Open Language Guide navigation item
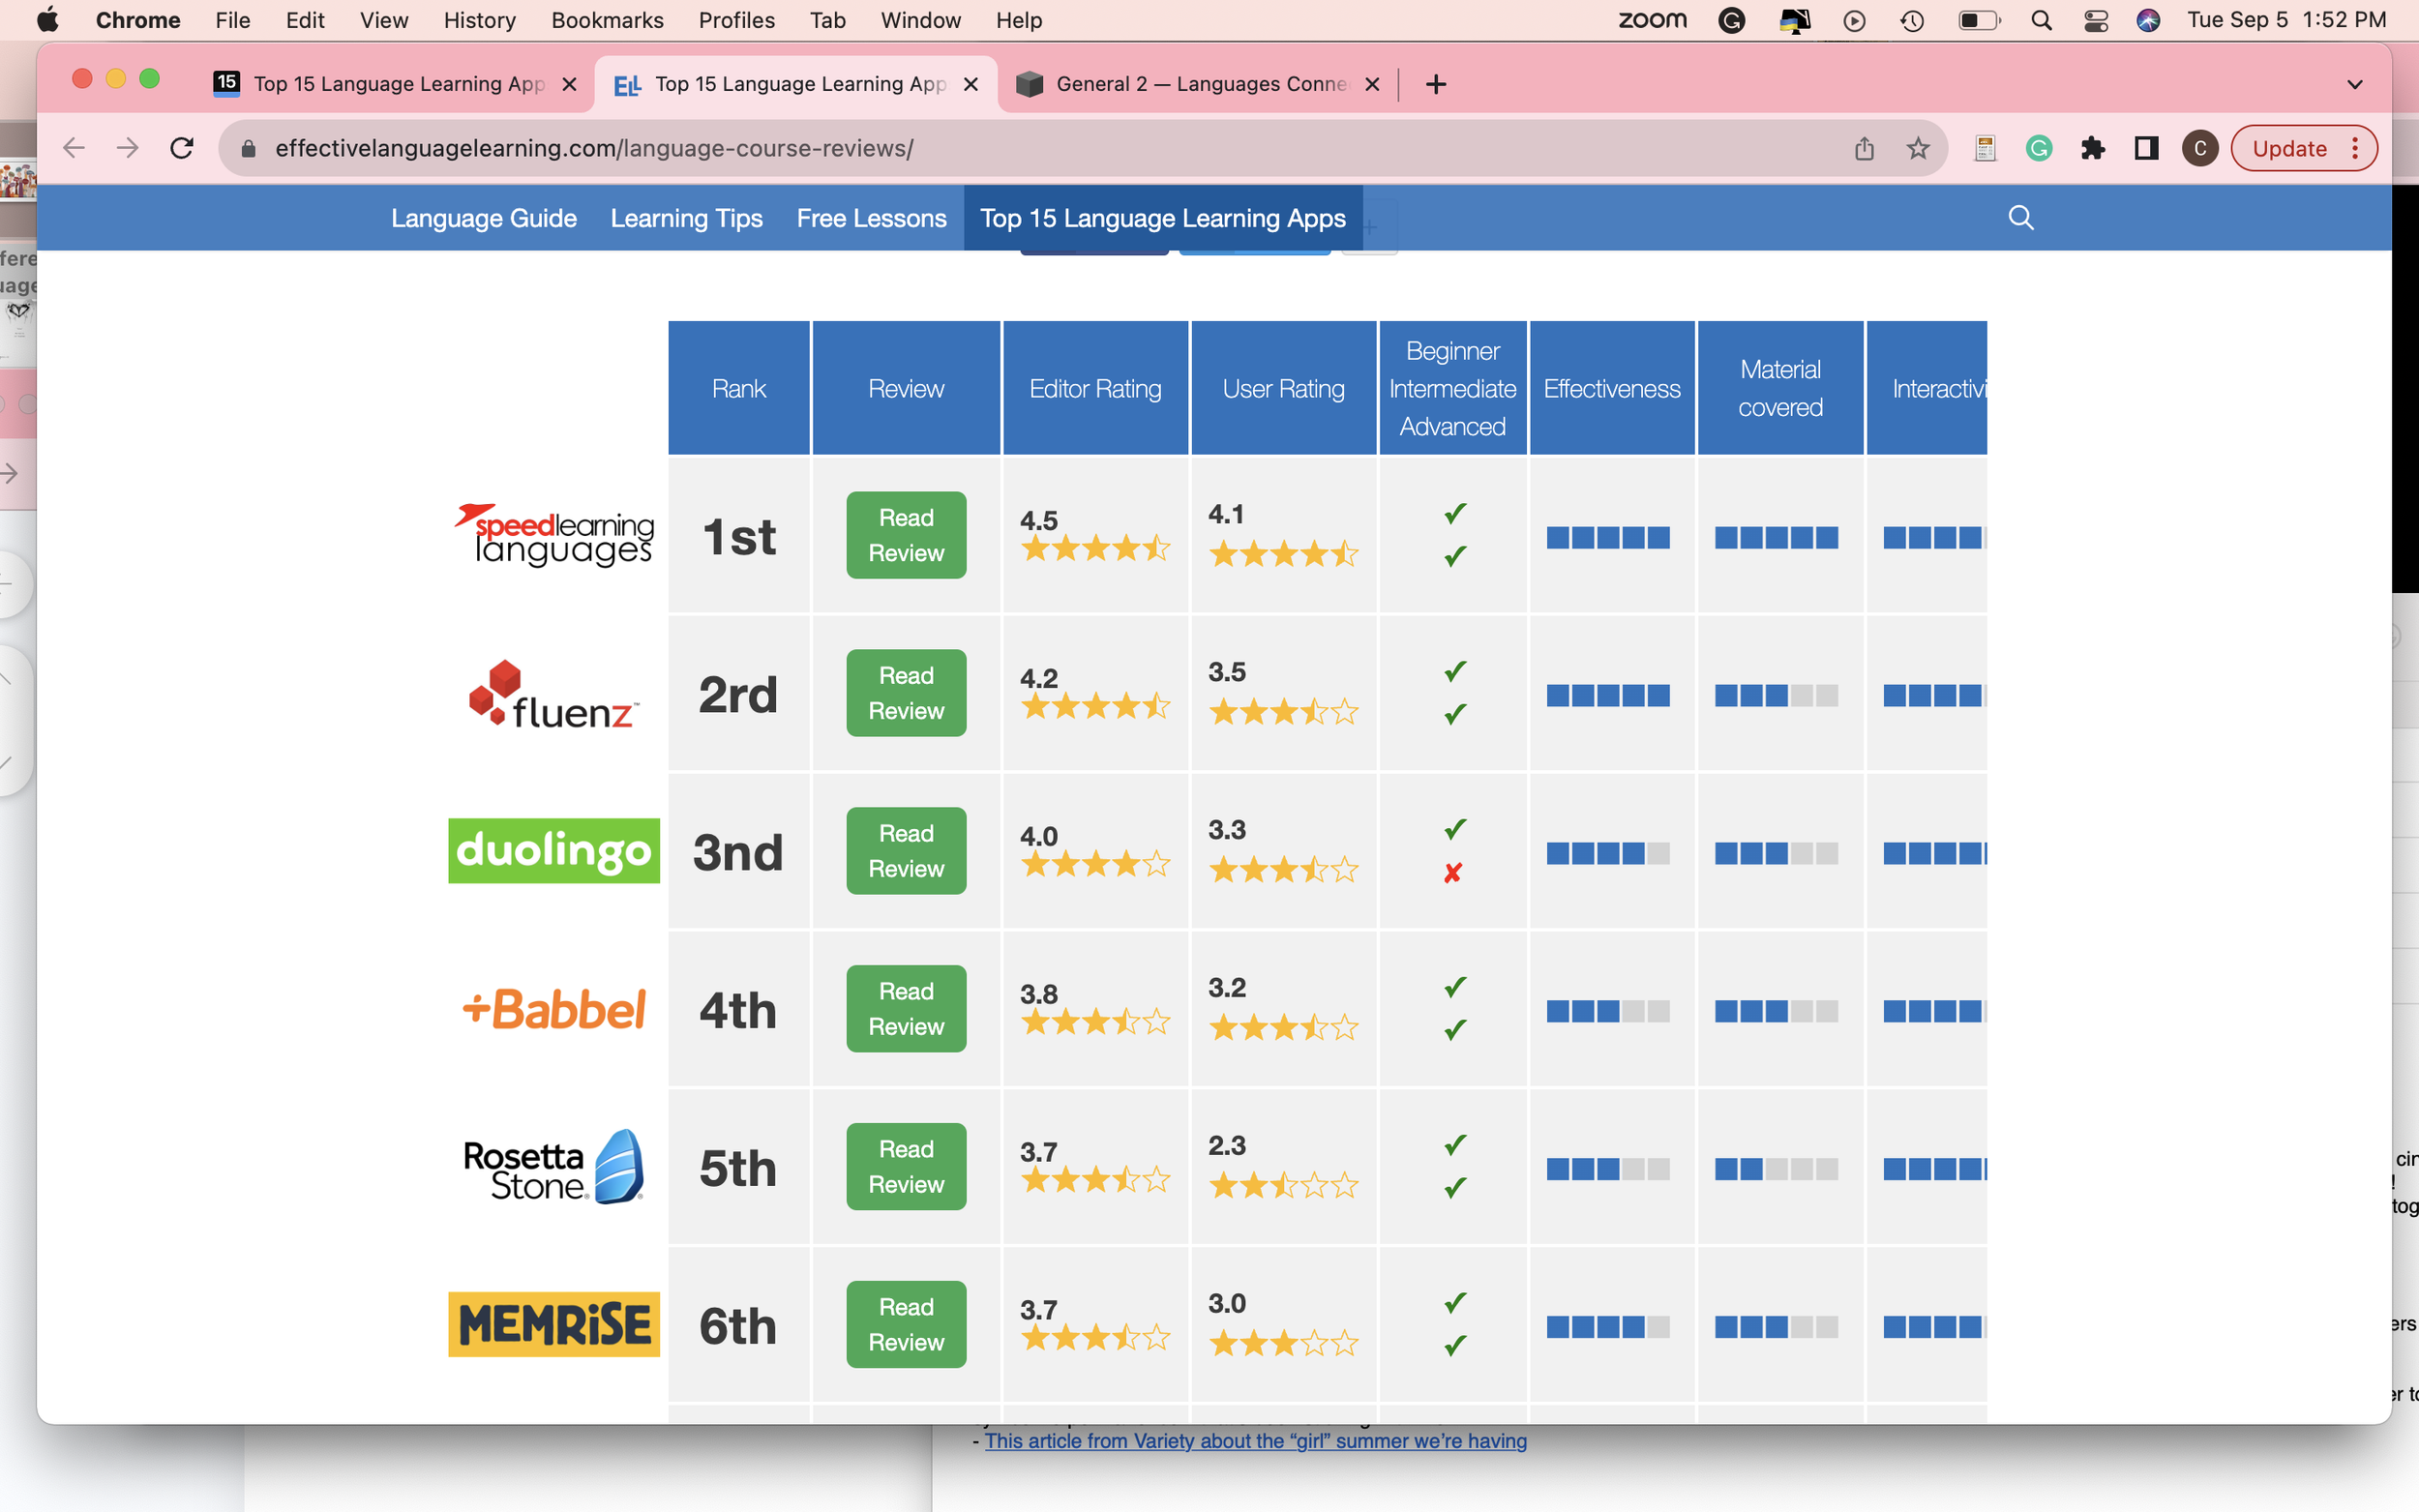 point(483,218)
